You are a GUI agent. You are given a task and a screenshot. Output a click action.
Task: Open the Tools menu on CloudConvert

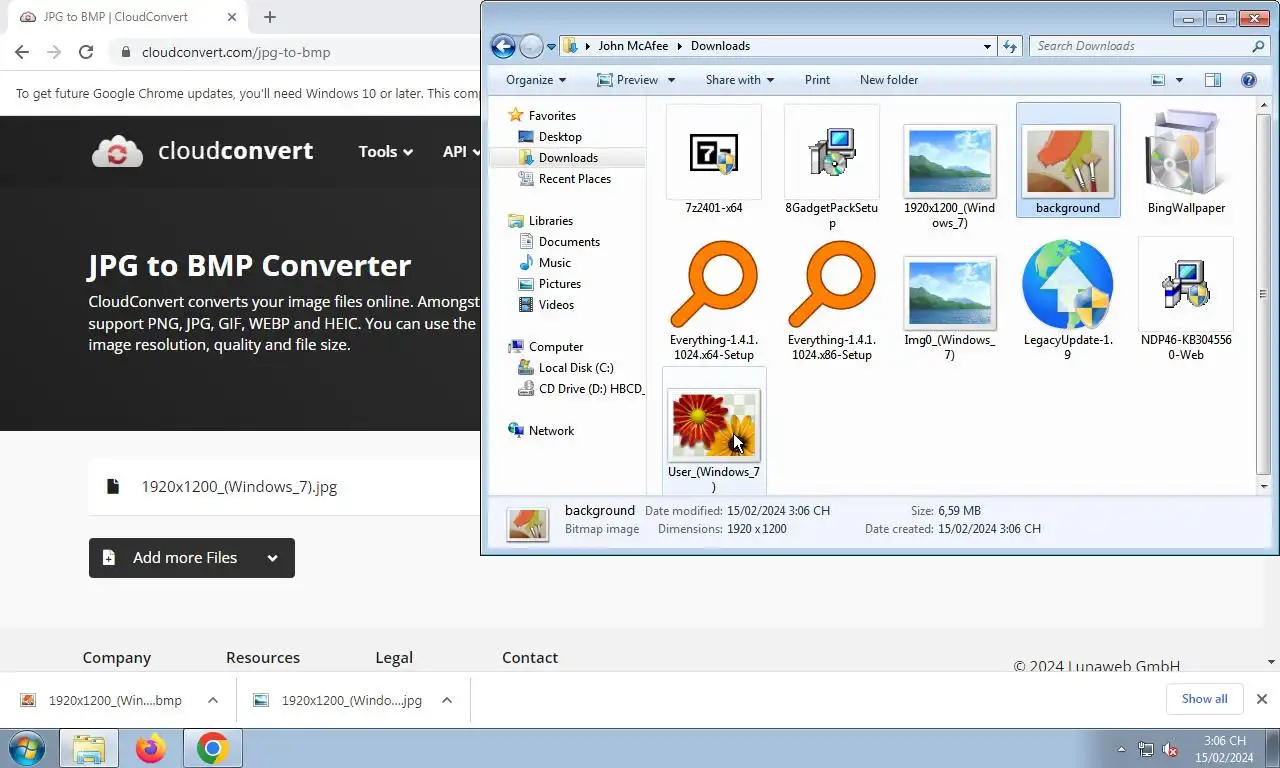(x=386, y=152)
